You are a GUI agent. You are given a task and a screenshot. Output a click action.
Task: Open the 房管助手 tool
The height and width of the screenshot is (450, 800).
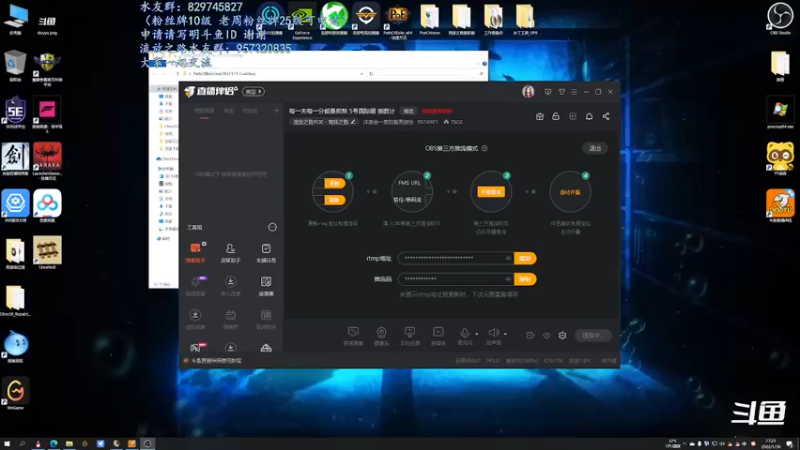[231, 253]
